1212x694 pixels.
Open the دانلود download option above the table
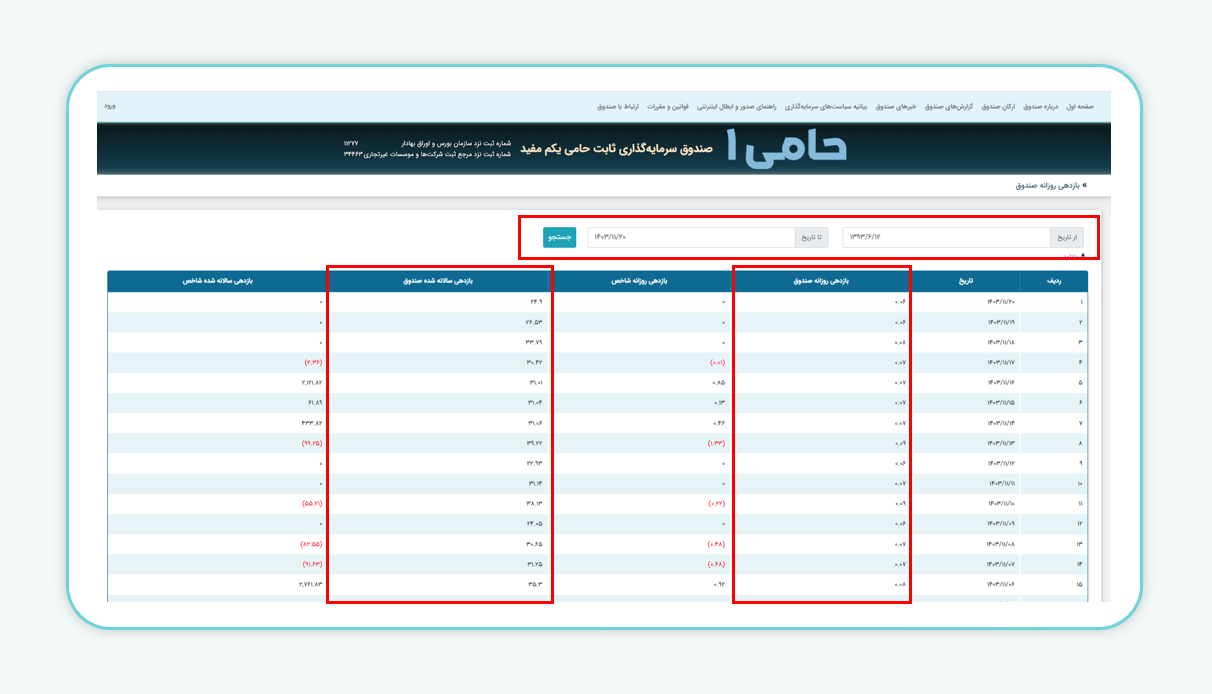[x=1075, y=256]
